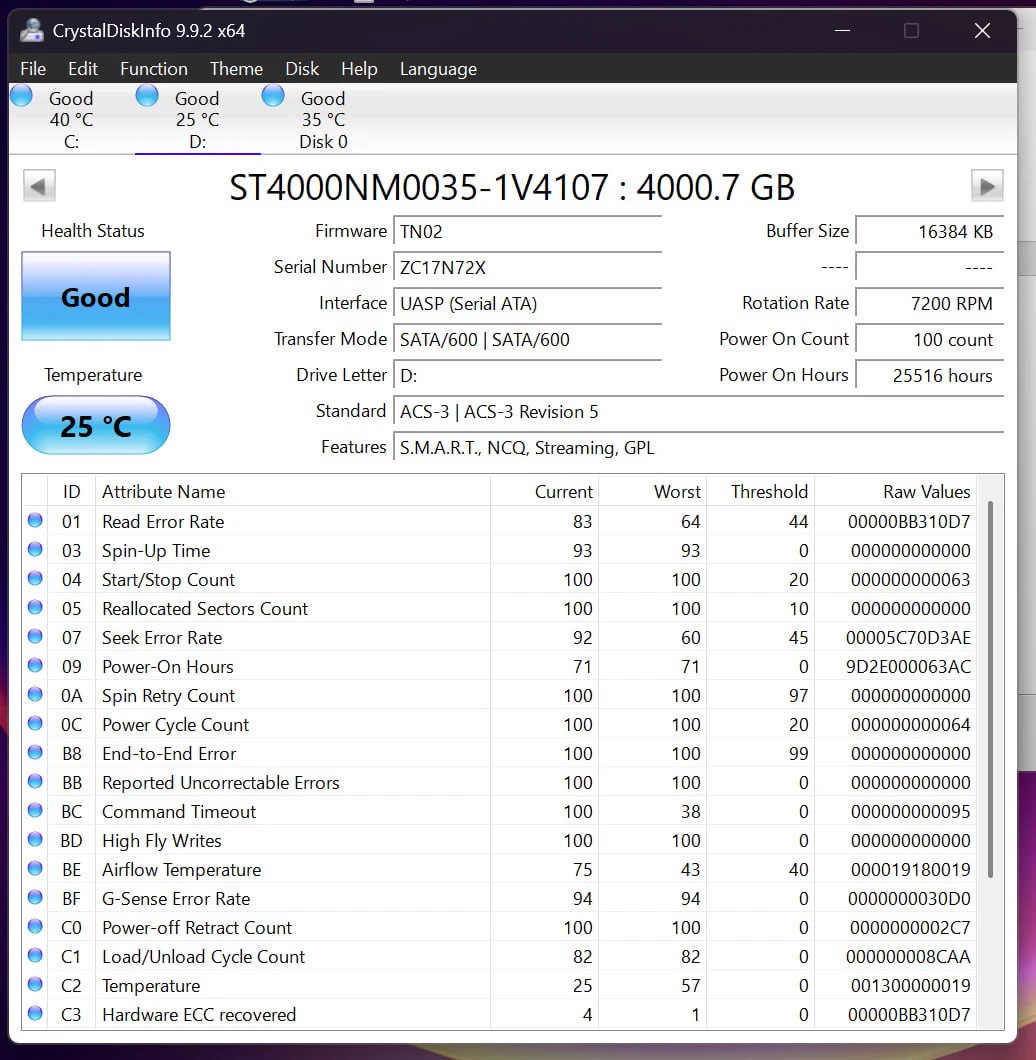The width and height of the screenshot is (1036, 1060).
Task: Click the Standard field ACS-3 Revision 5
Action: pyautogui.click(x=699, y=412)
